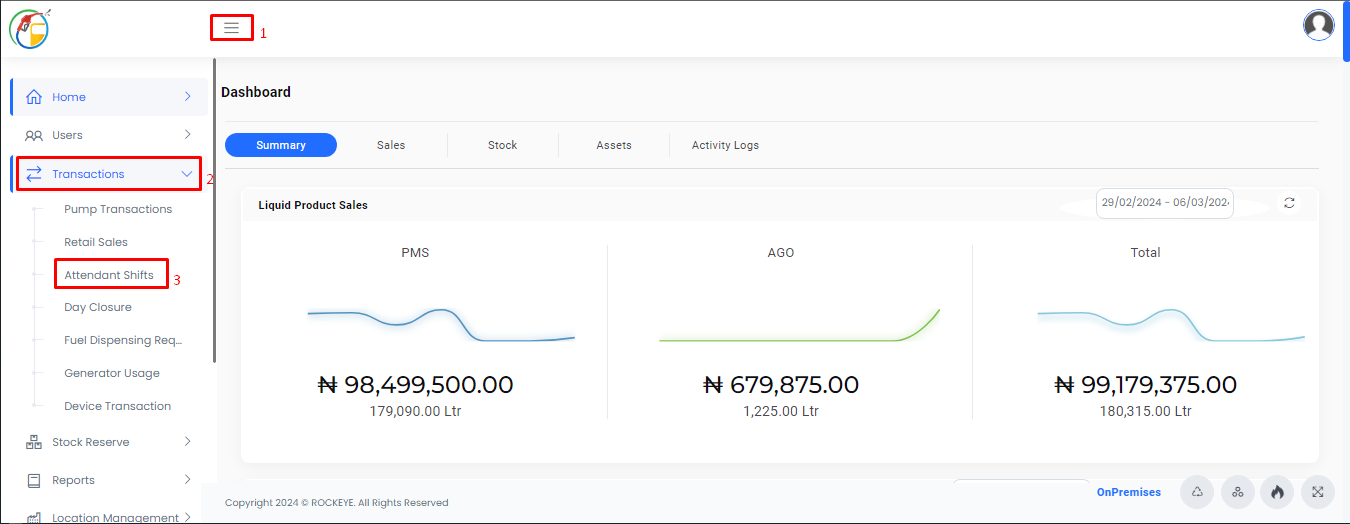Click the refresh icon in Liquid Product Sales

click(1289, 203)
